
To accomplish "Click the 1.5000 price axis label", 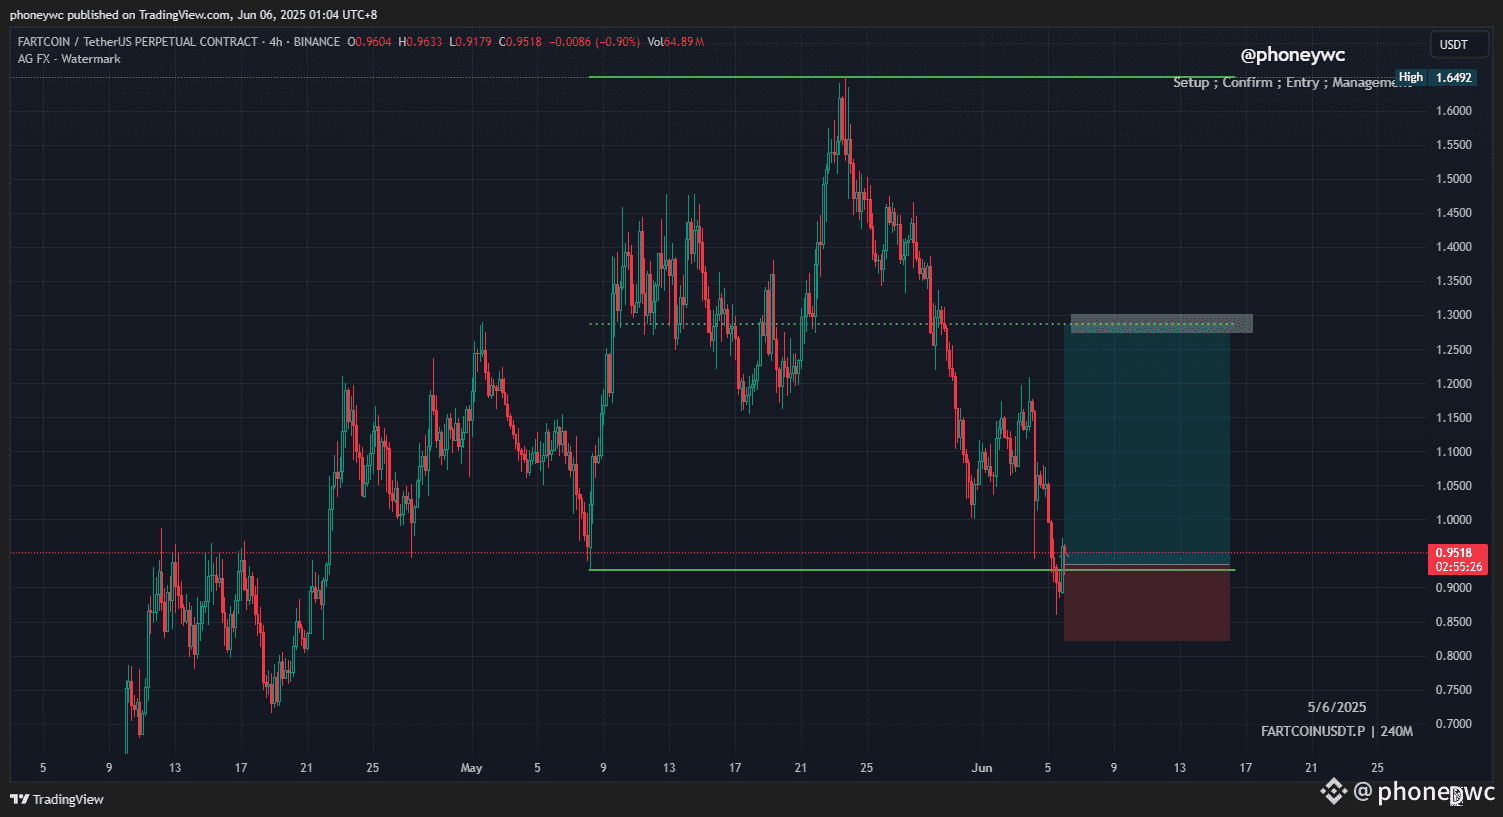I will tap(1454, 179).
